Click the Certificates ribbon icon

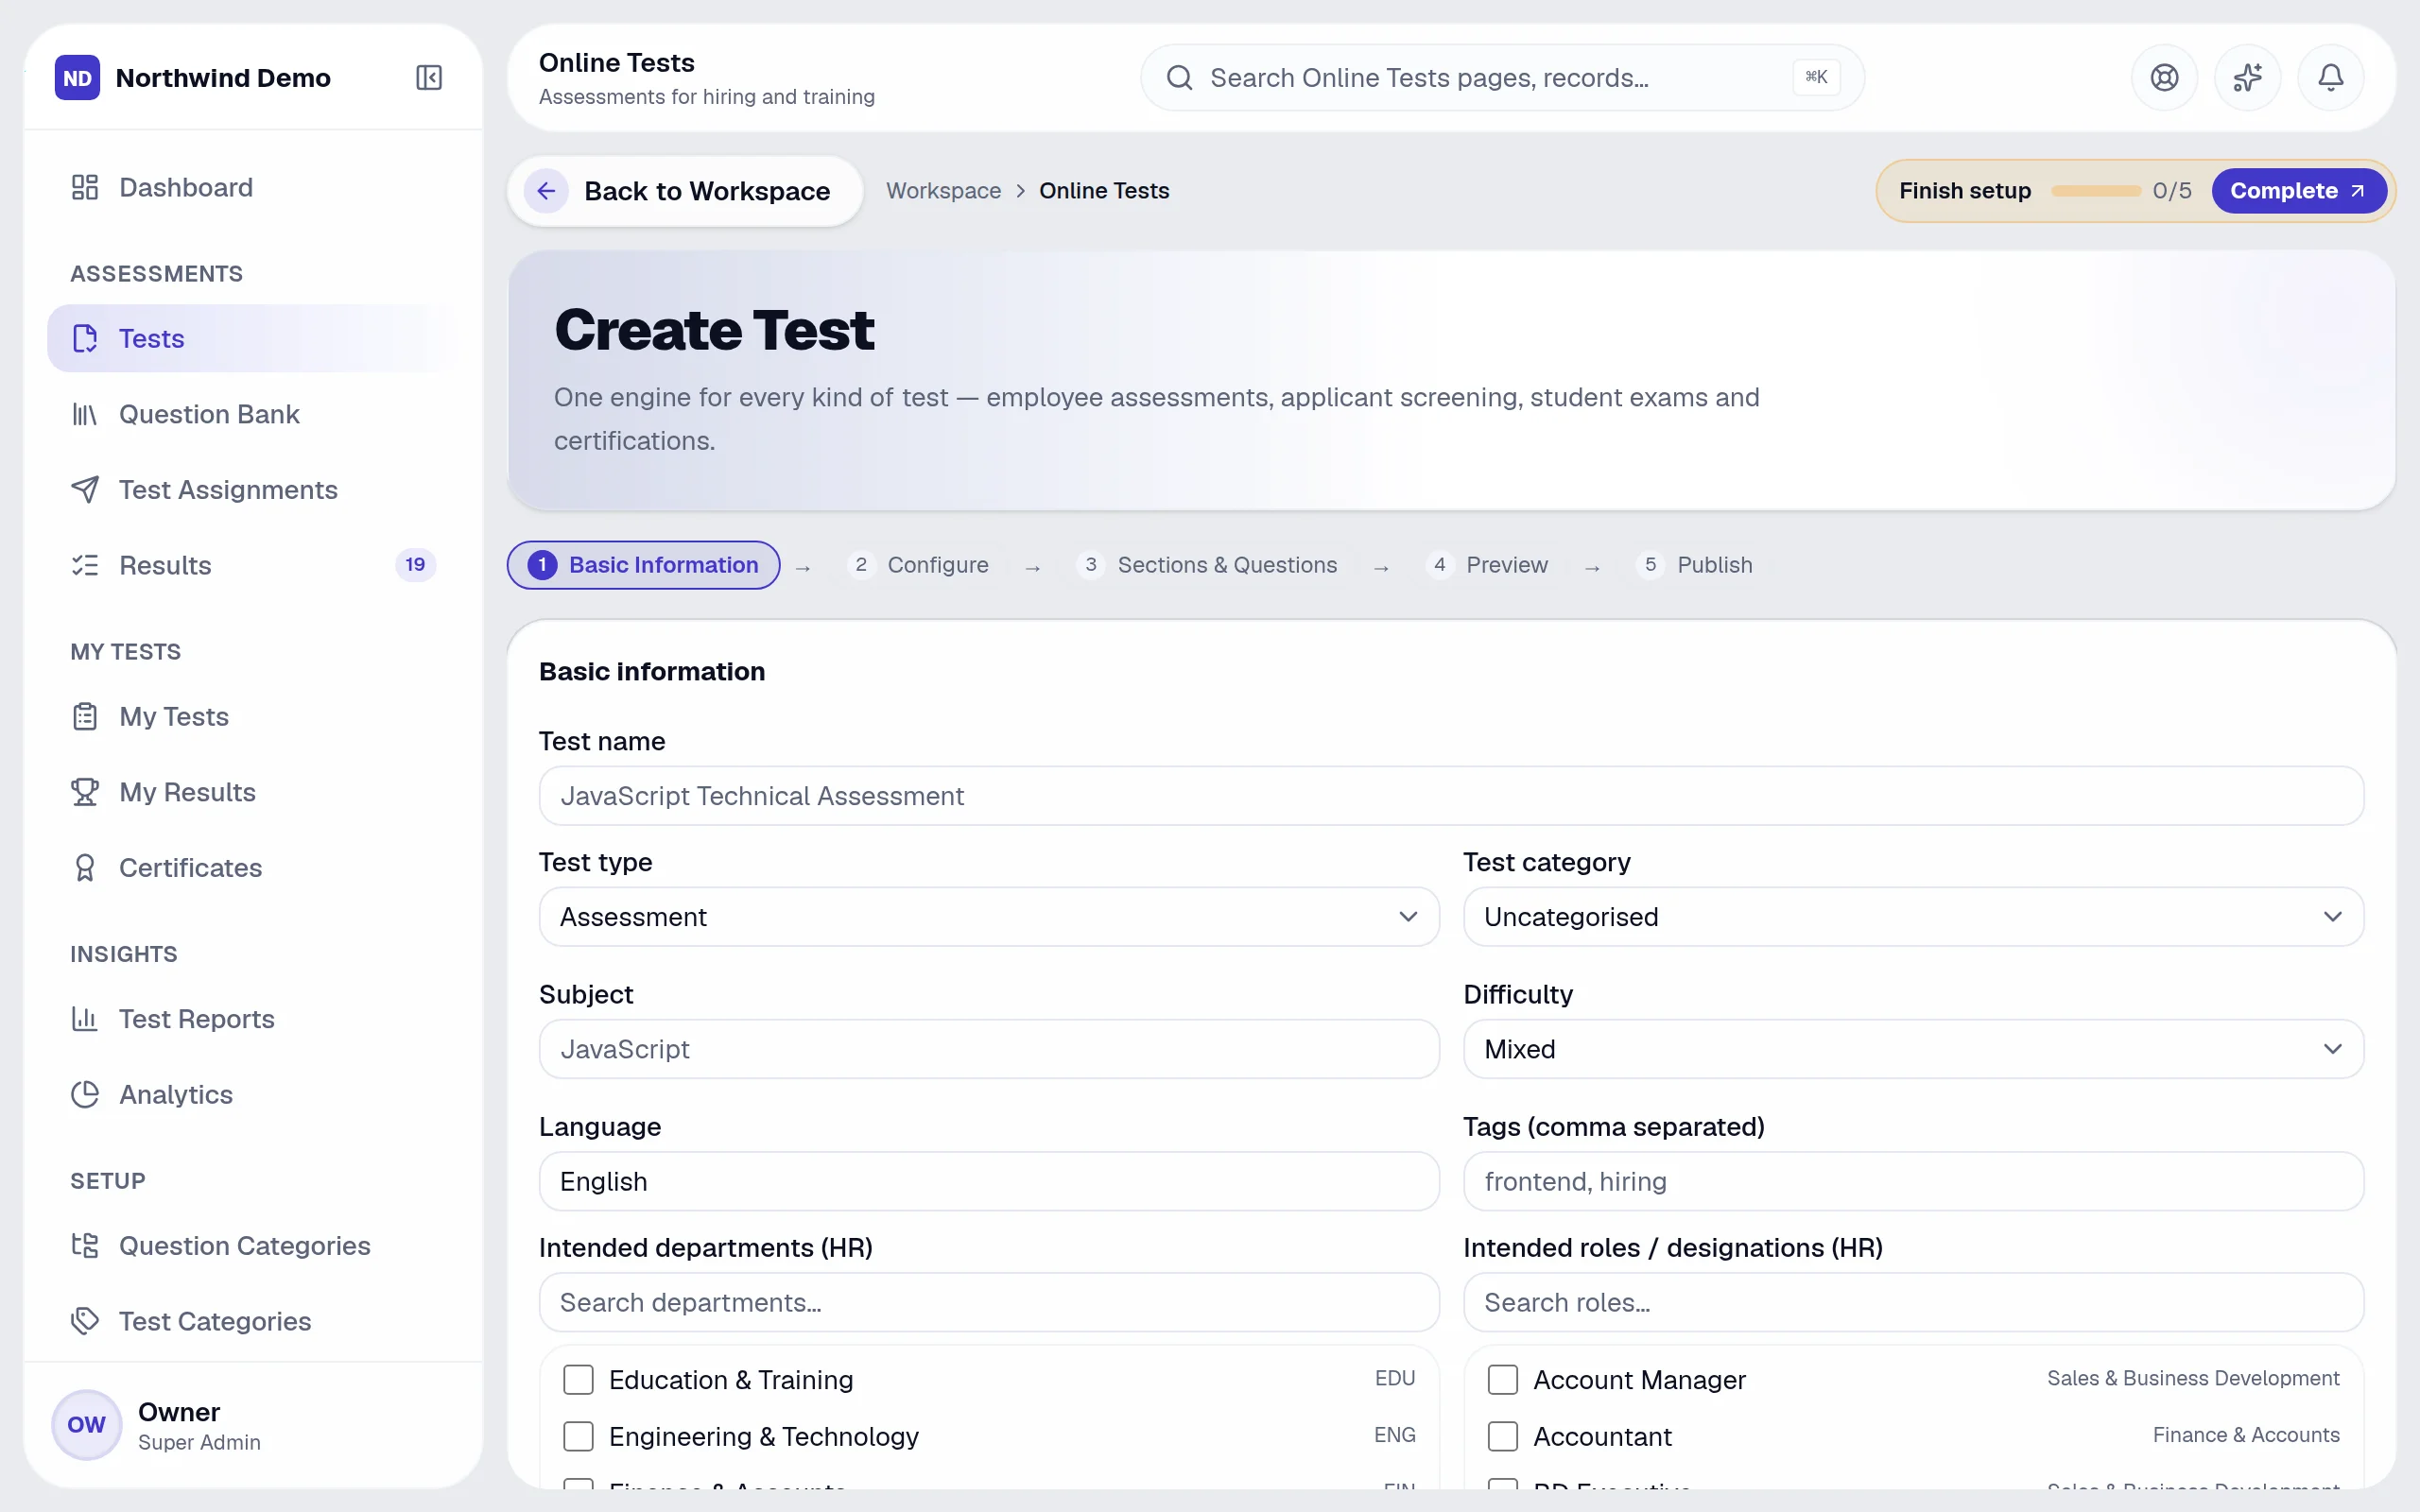pos(85,868)
